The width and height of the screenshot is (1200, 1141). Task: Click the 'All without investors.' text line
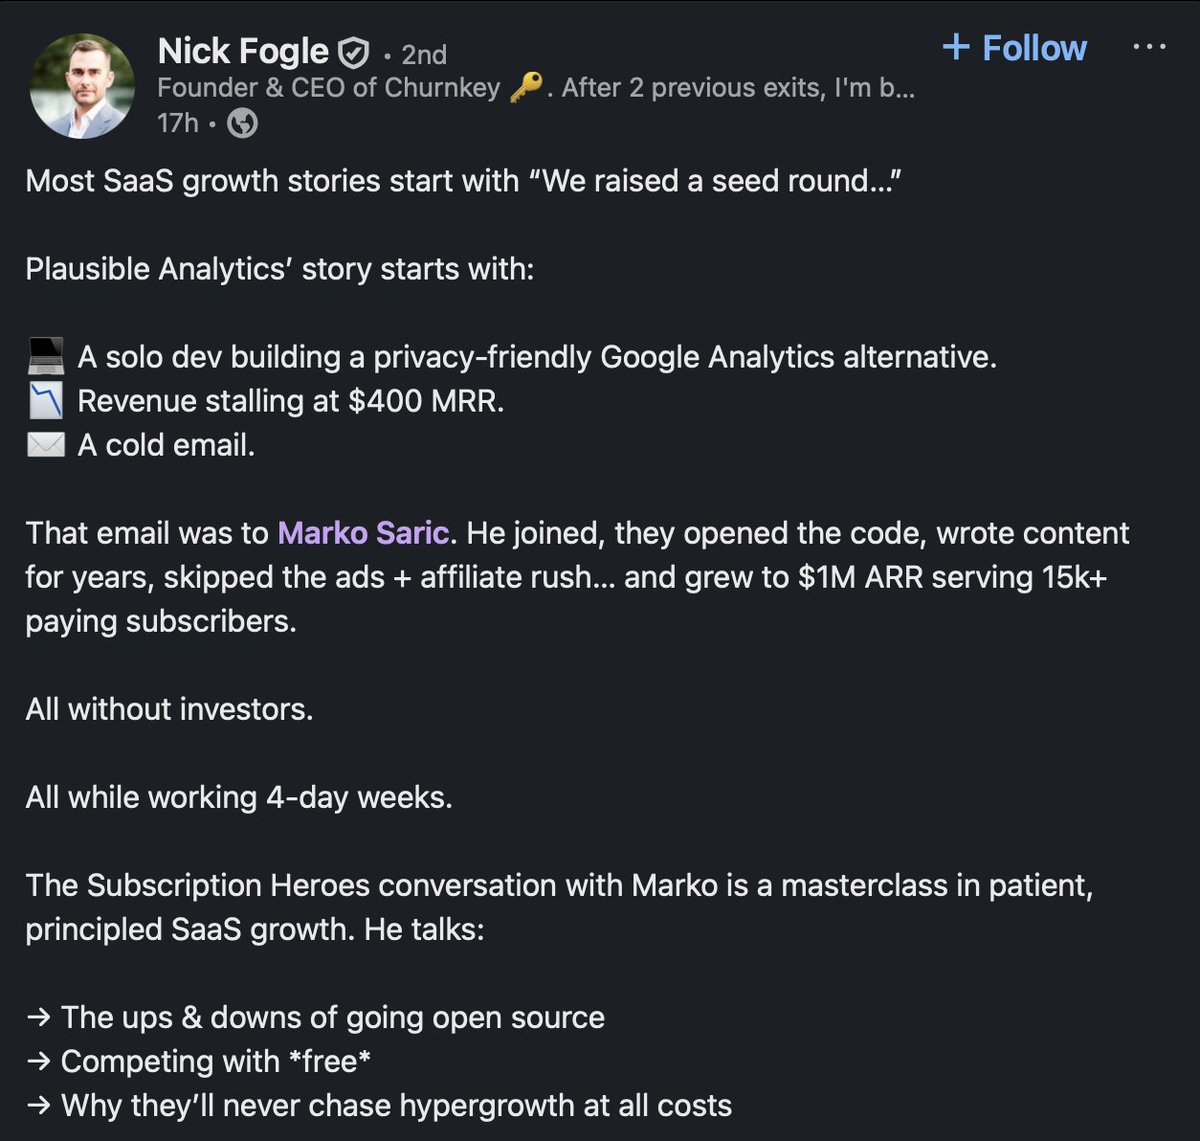(169, 709)
